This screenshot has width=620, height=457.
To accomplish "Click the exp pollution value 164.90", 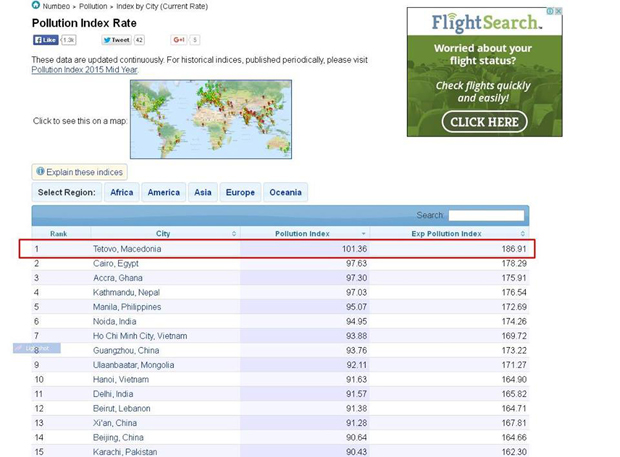I will [x=514, y=380].
